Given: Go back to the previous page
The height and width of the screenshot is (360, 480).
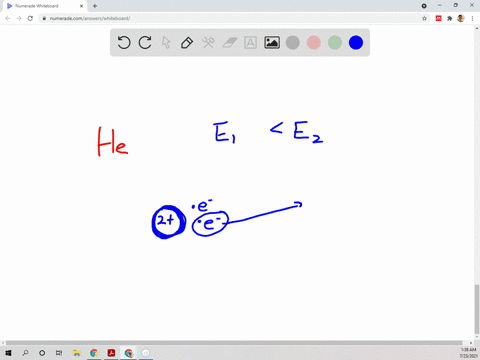Looking at the screenshot, I should [x=8, y=18].
